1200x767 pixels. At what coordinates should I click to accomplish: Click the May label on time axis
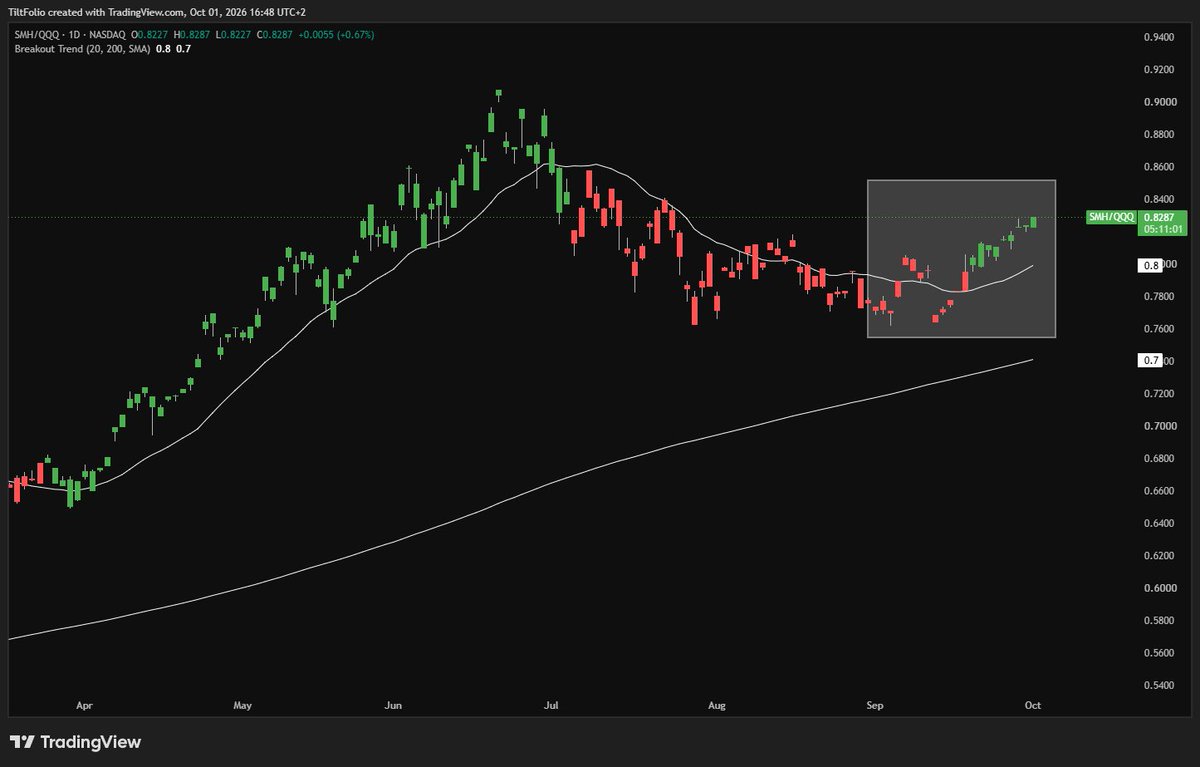(242, 706)
